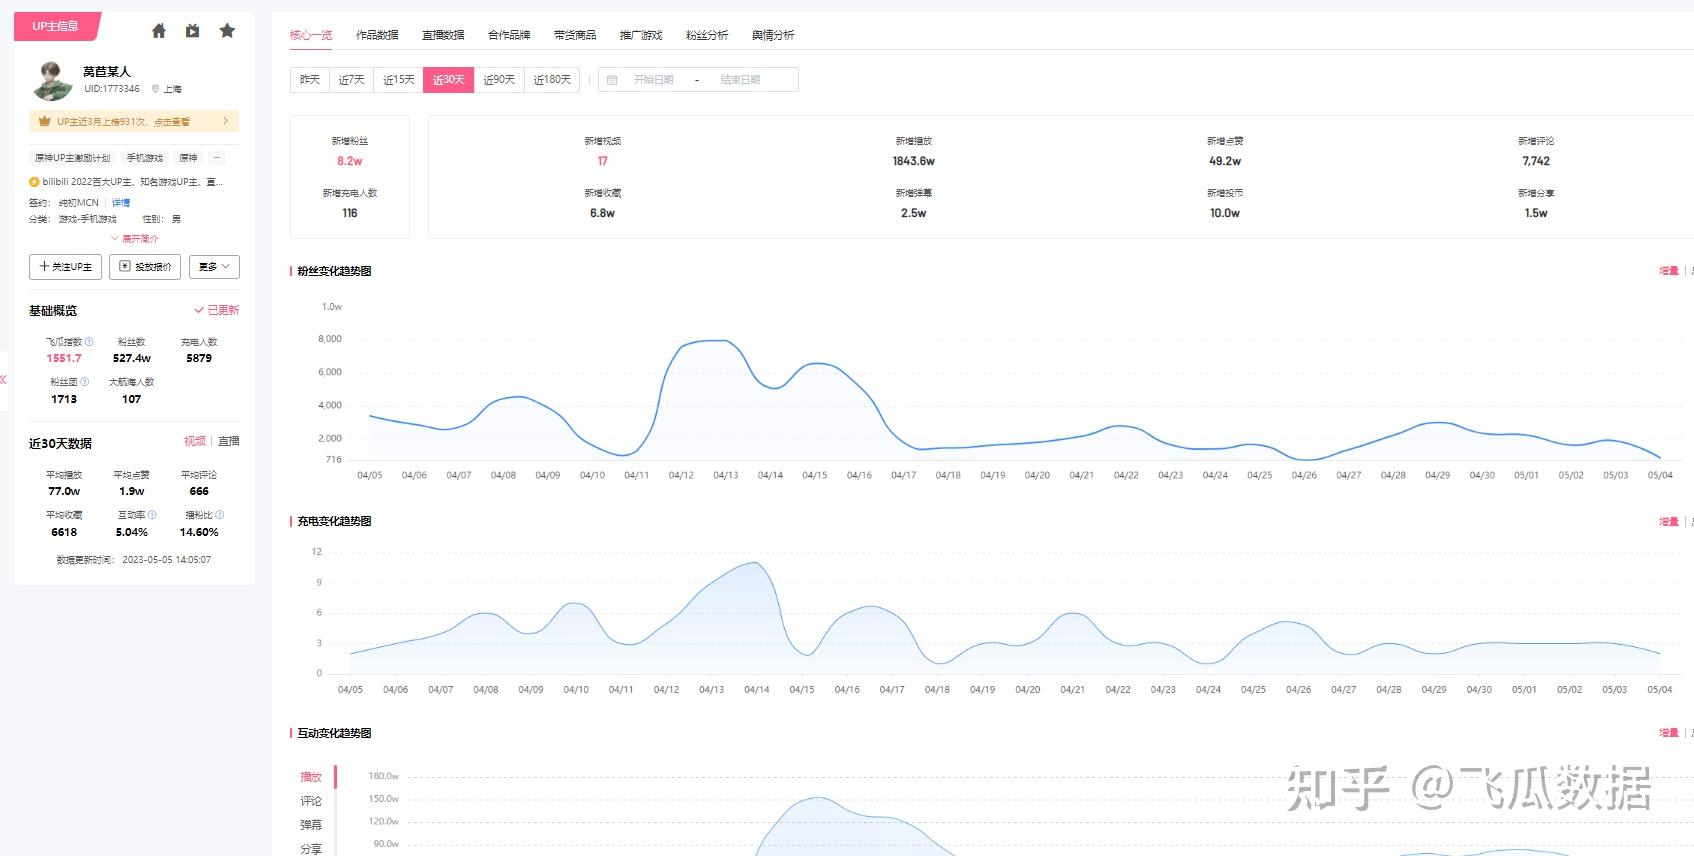Click the crown ranking banner icon
The image size is (1694, 856).
44,122
